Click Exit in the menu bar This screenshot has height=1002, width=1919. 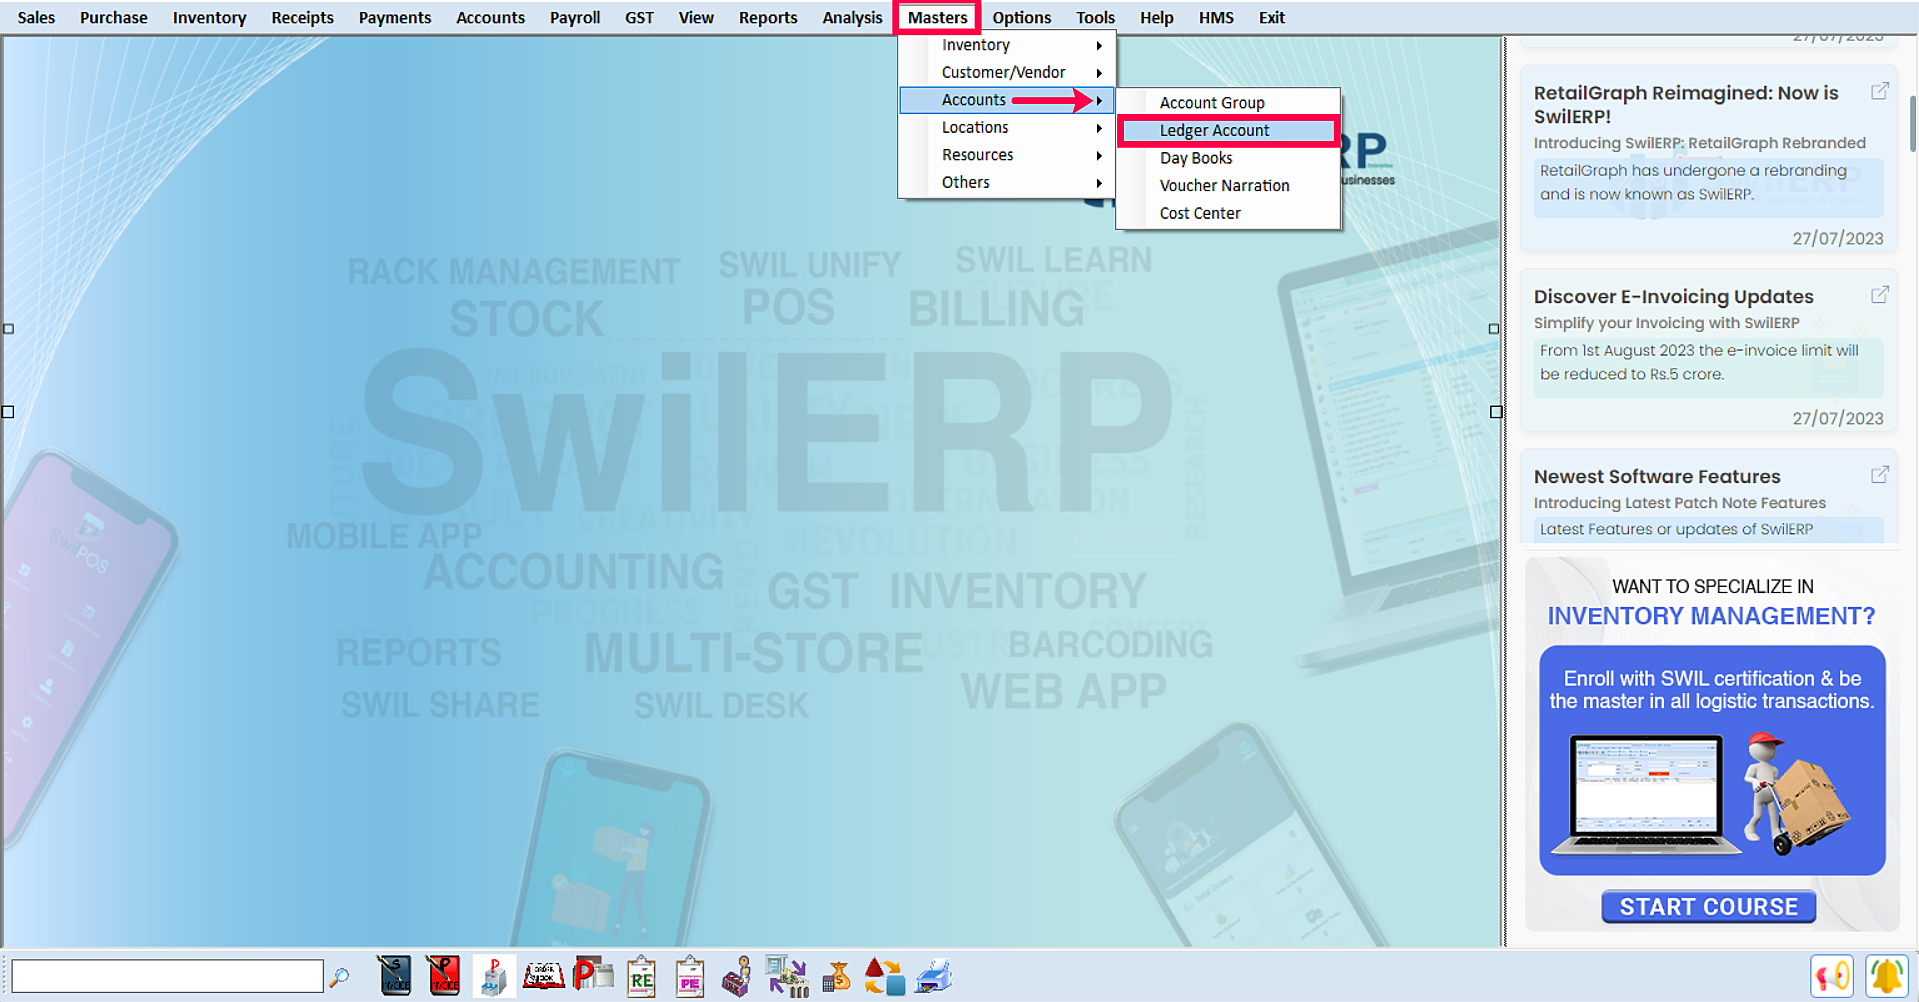1271,17
